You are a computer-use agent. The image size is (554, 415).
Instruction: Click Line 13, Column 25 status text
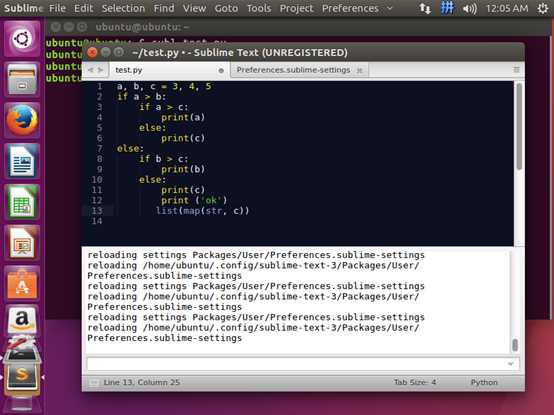(142, 383)
